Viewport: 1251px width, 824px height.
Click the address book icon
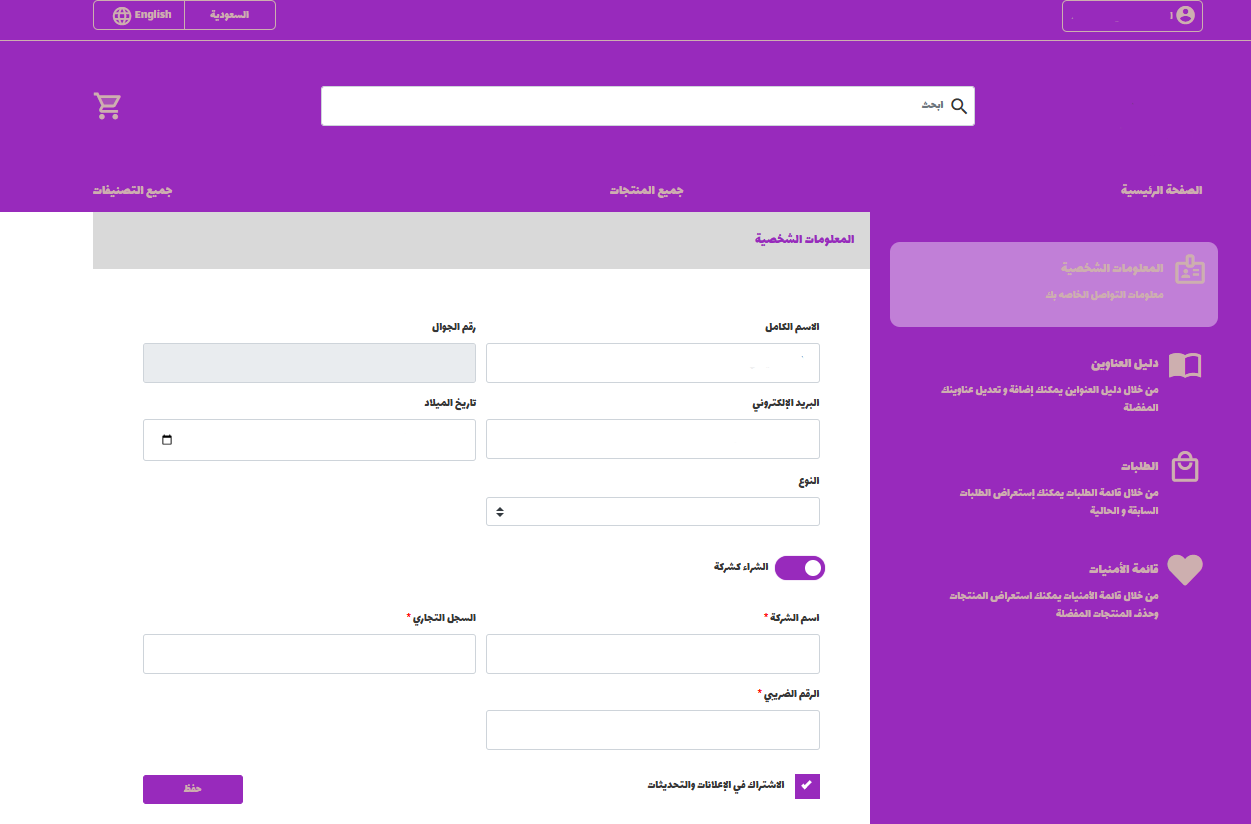tap(1184, 365)
